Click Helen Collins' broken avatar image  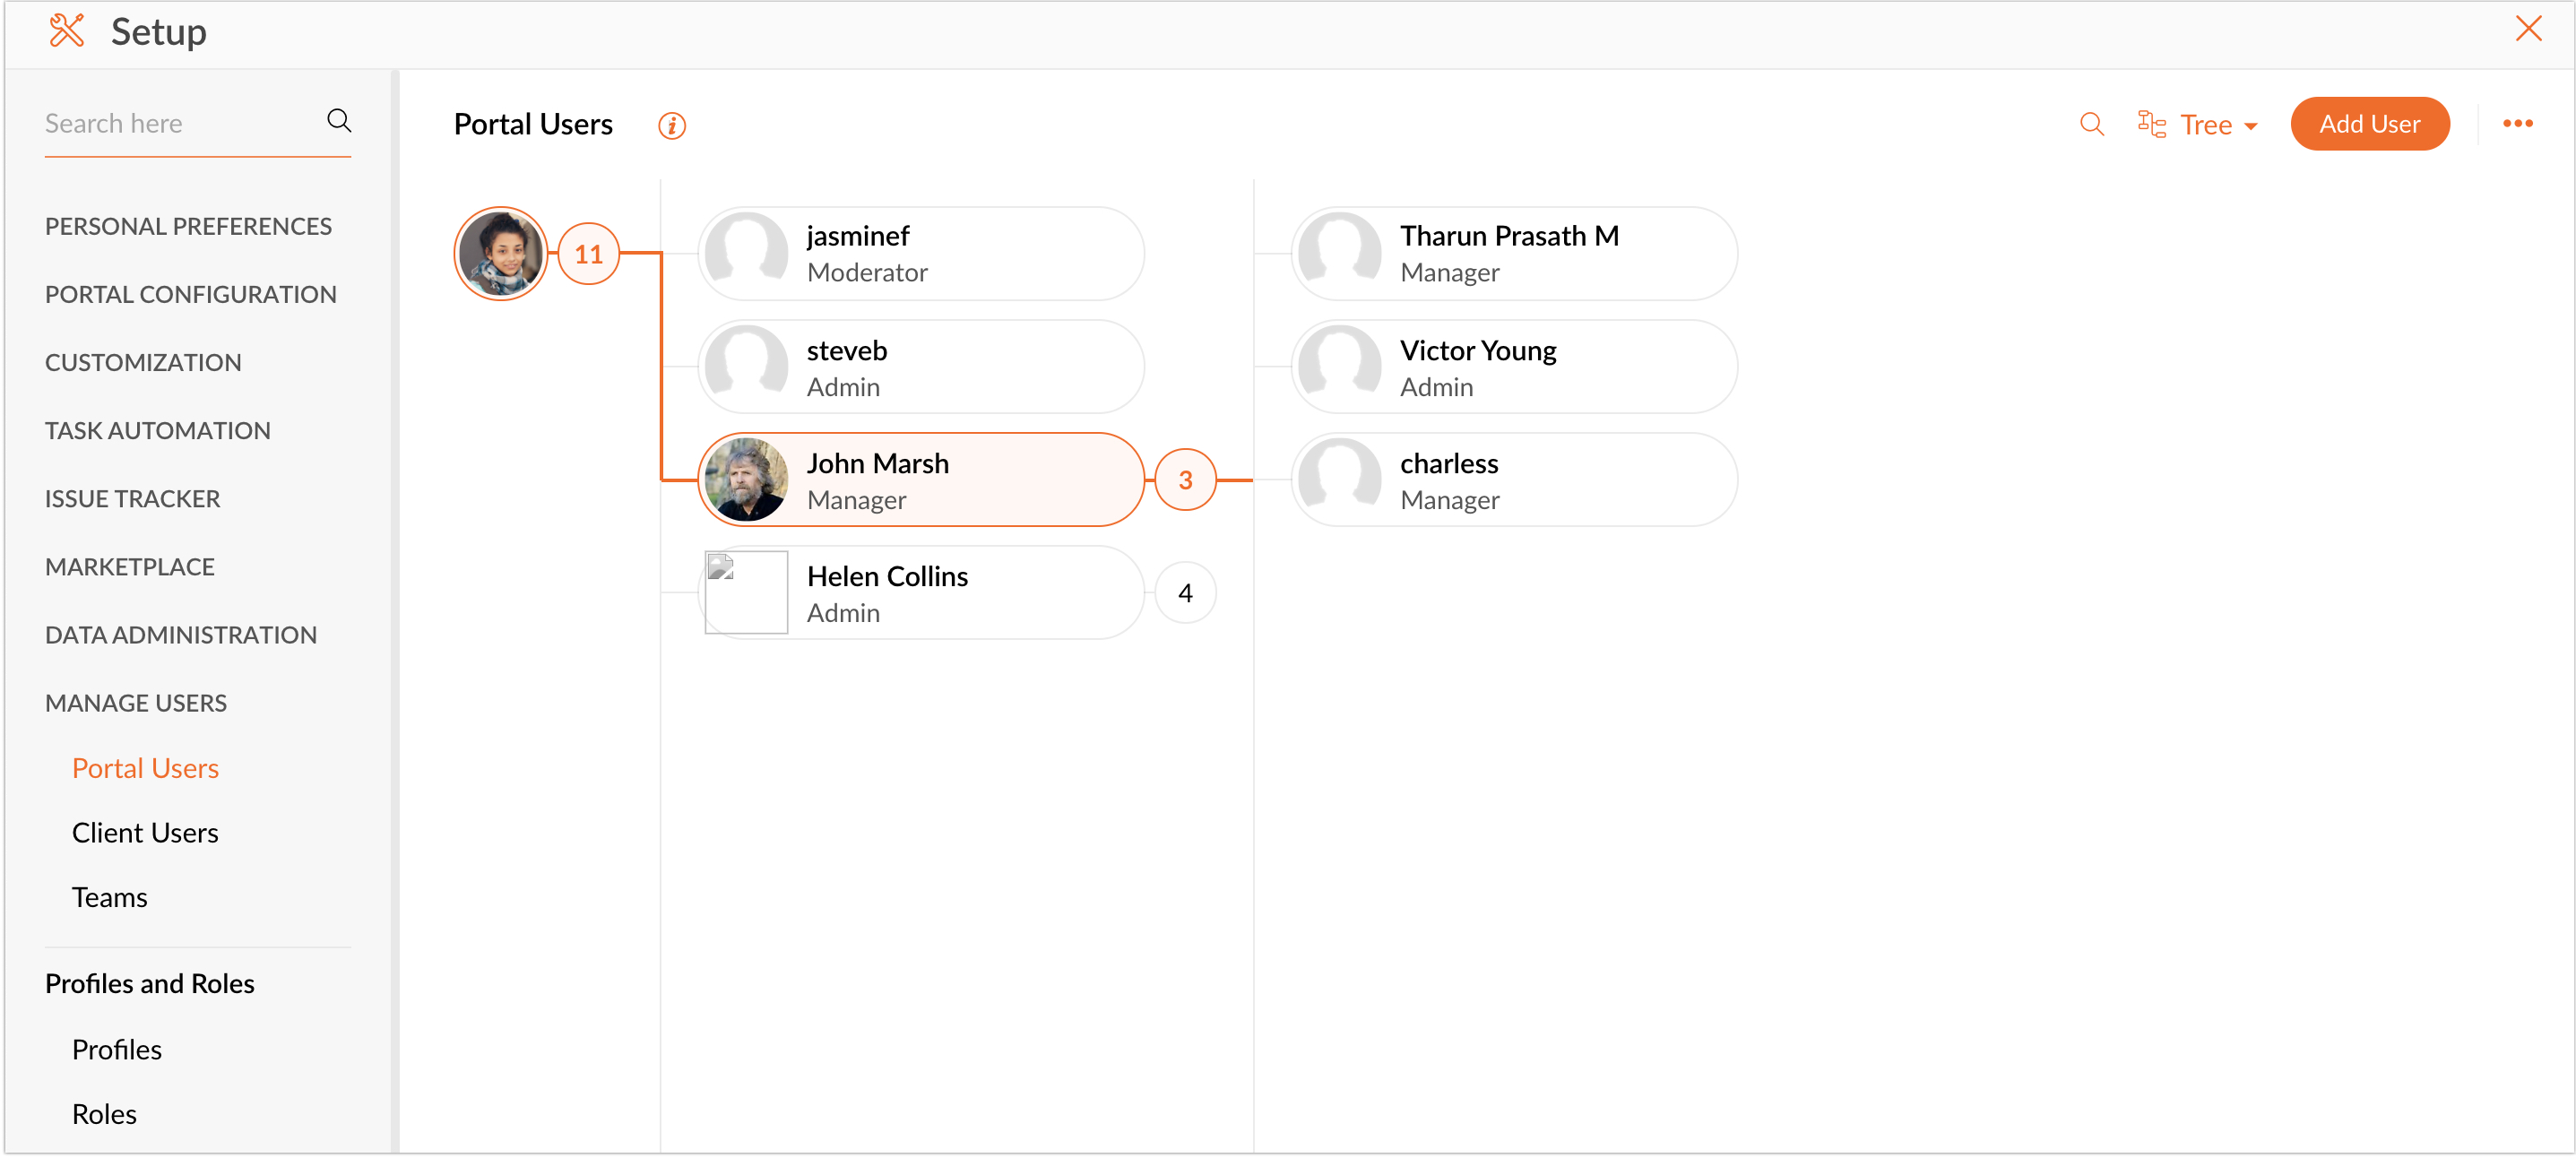coord(746,593)
